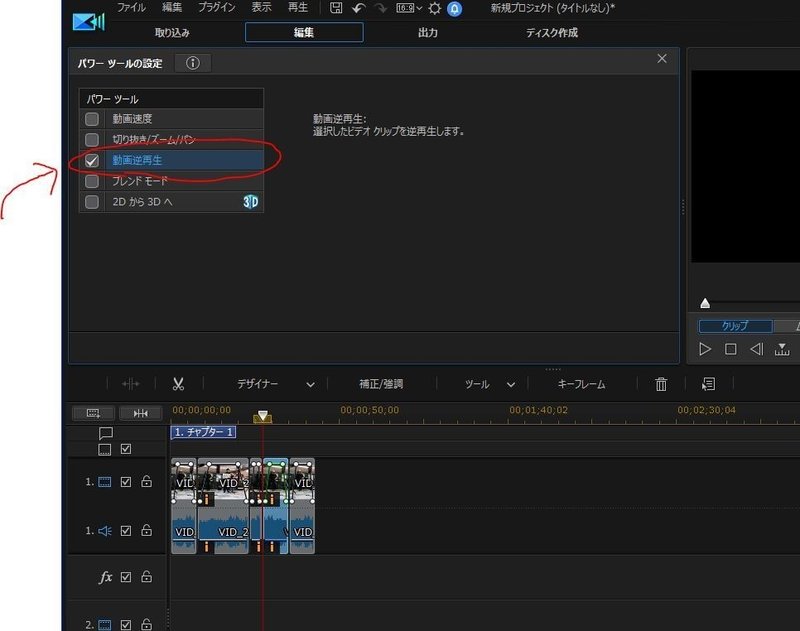Click the Save project disk icon

point(336,7)
